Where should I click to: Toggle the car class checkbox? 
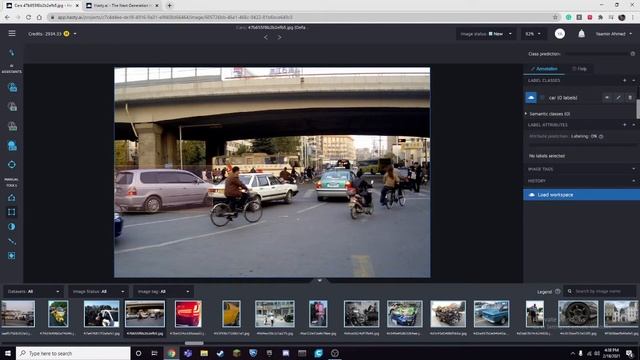pyautogui.click(x=542, y=98)
